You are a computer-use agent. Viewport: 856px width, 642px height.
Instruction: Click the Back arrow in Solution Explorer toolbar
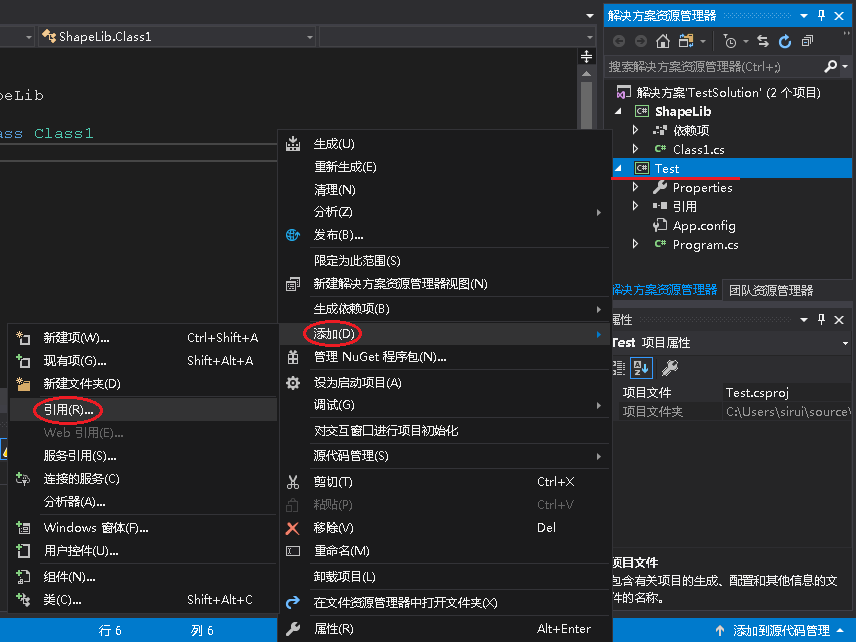[619, 41]
